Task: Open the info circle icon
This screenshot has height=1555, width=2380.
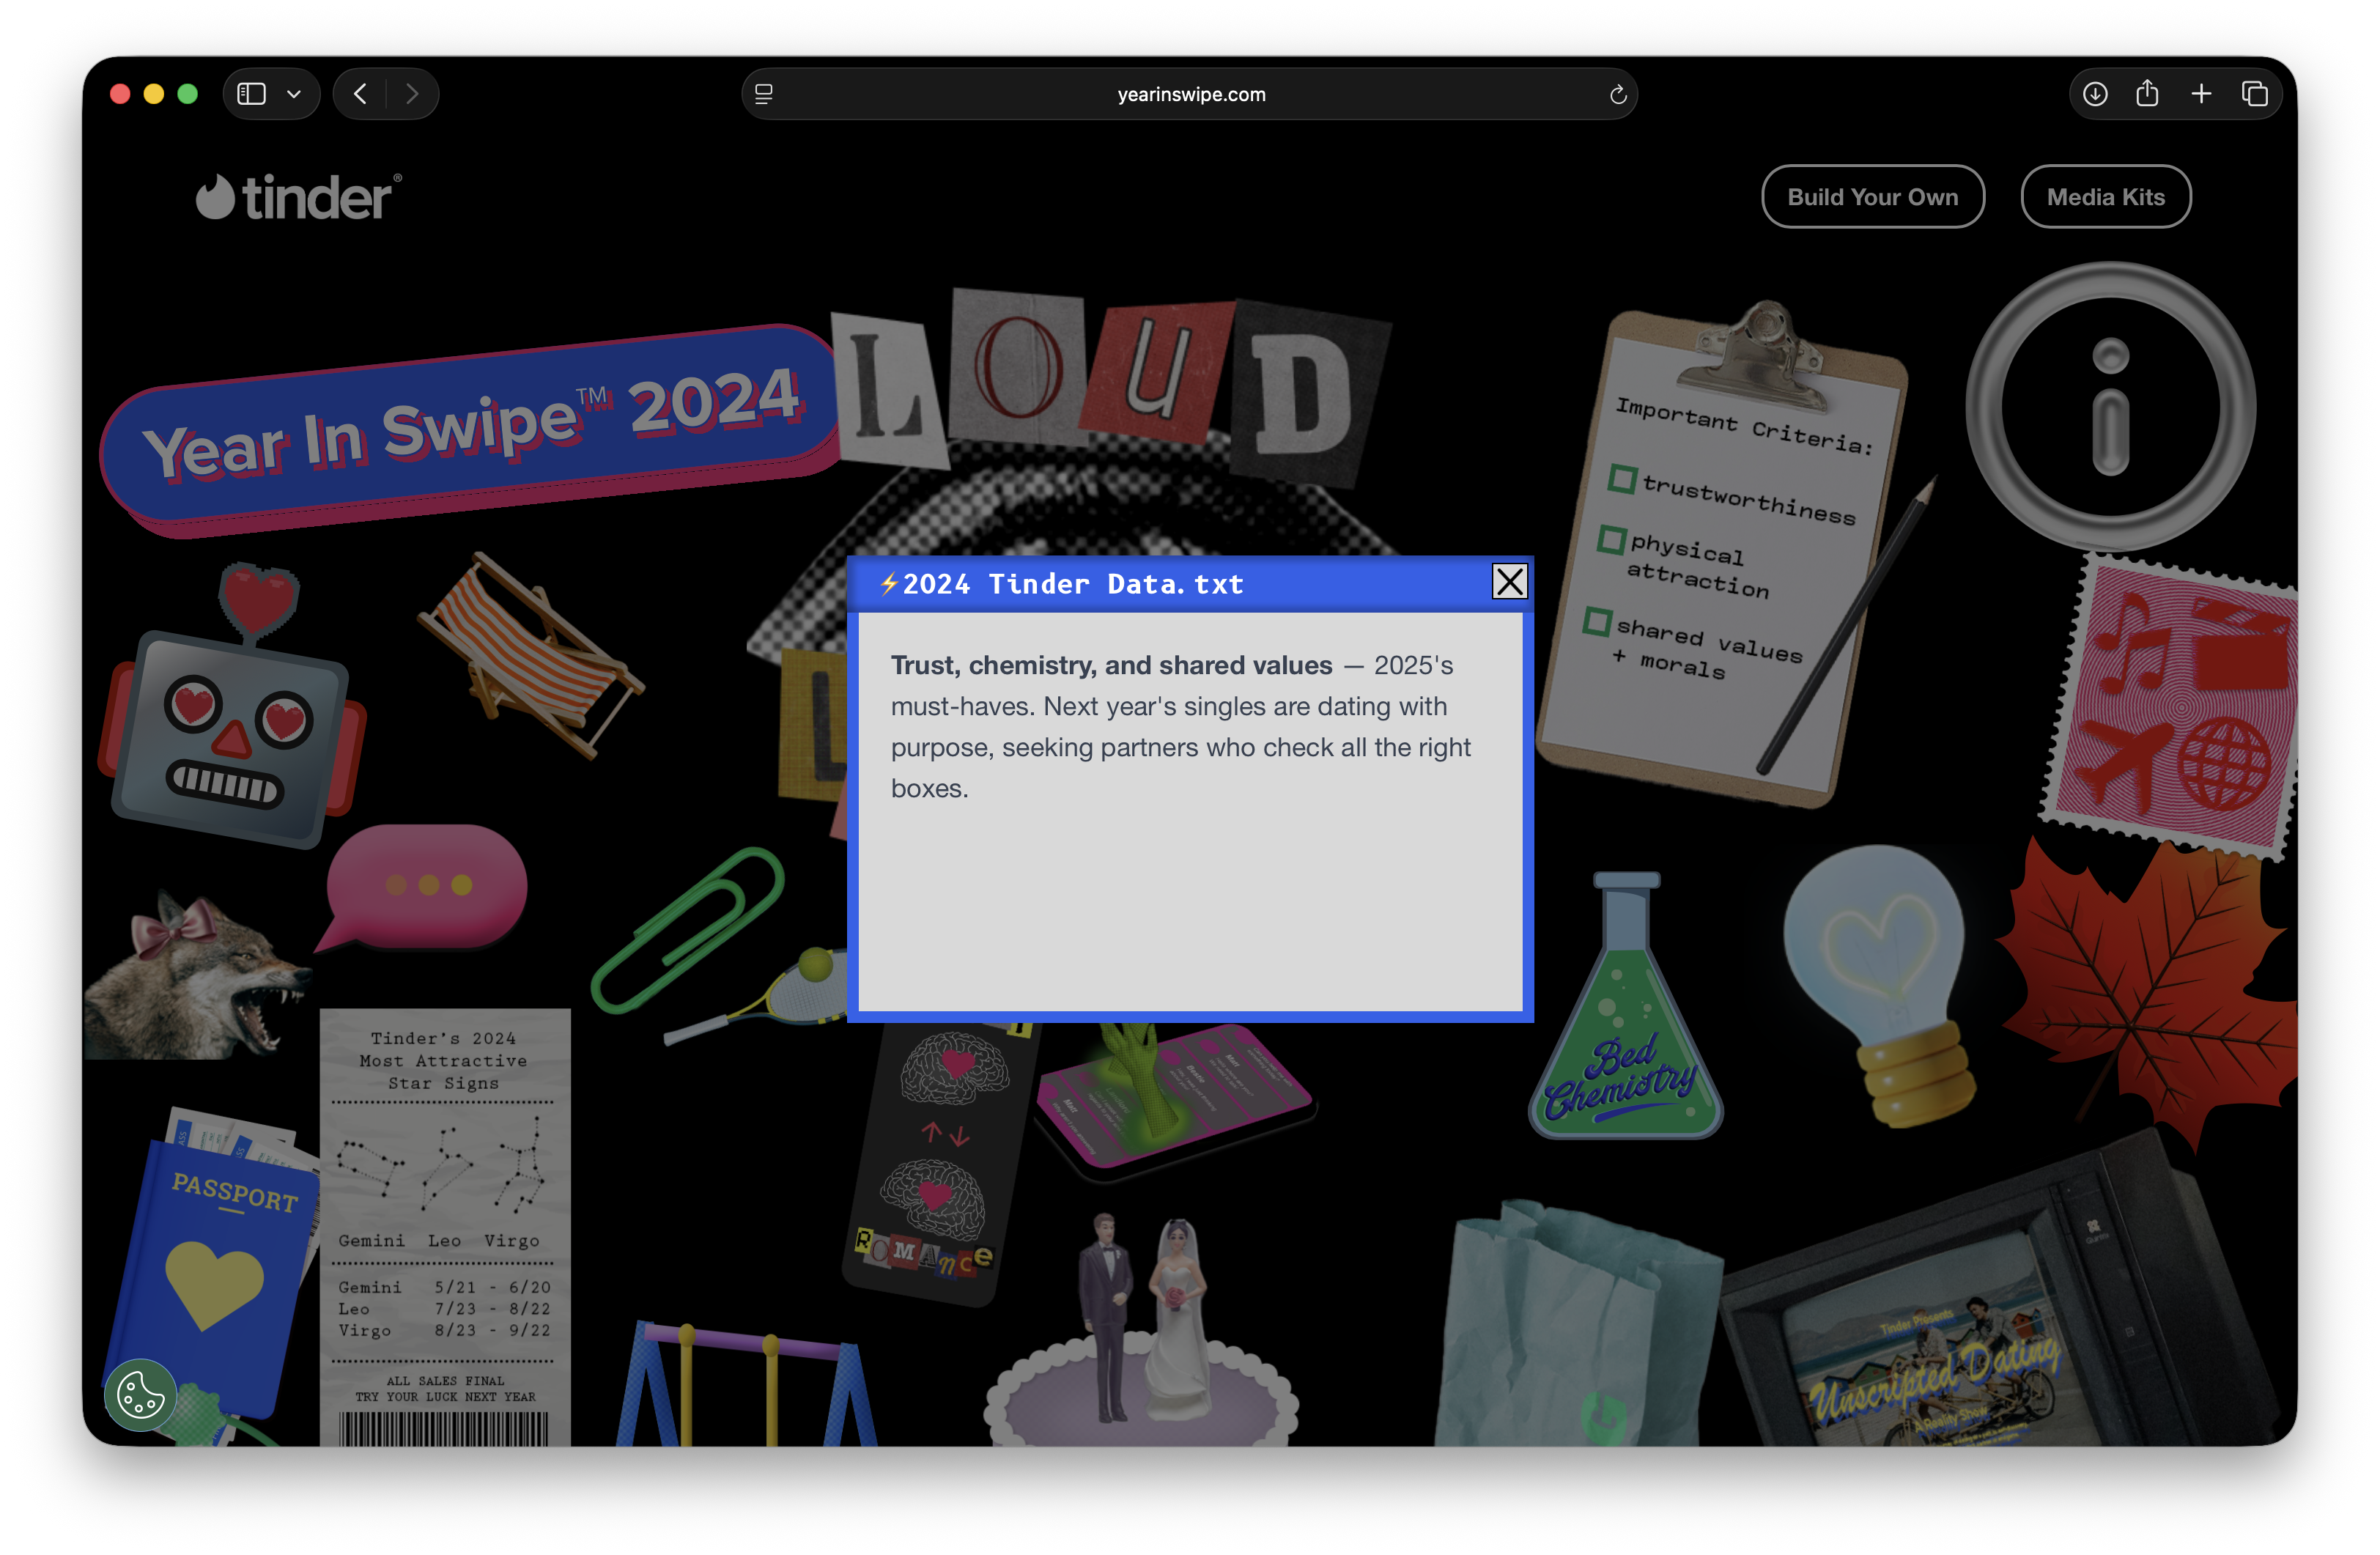Action: [x=2110, y=407]
